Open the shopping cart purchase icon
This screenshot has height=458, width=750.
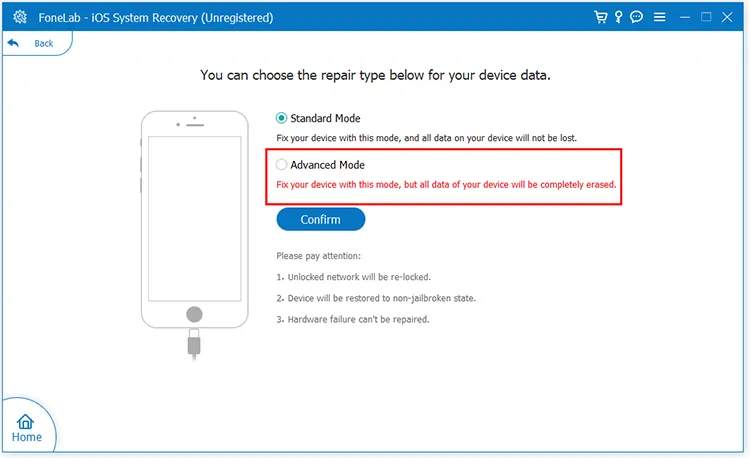click(600, 17)
